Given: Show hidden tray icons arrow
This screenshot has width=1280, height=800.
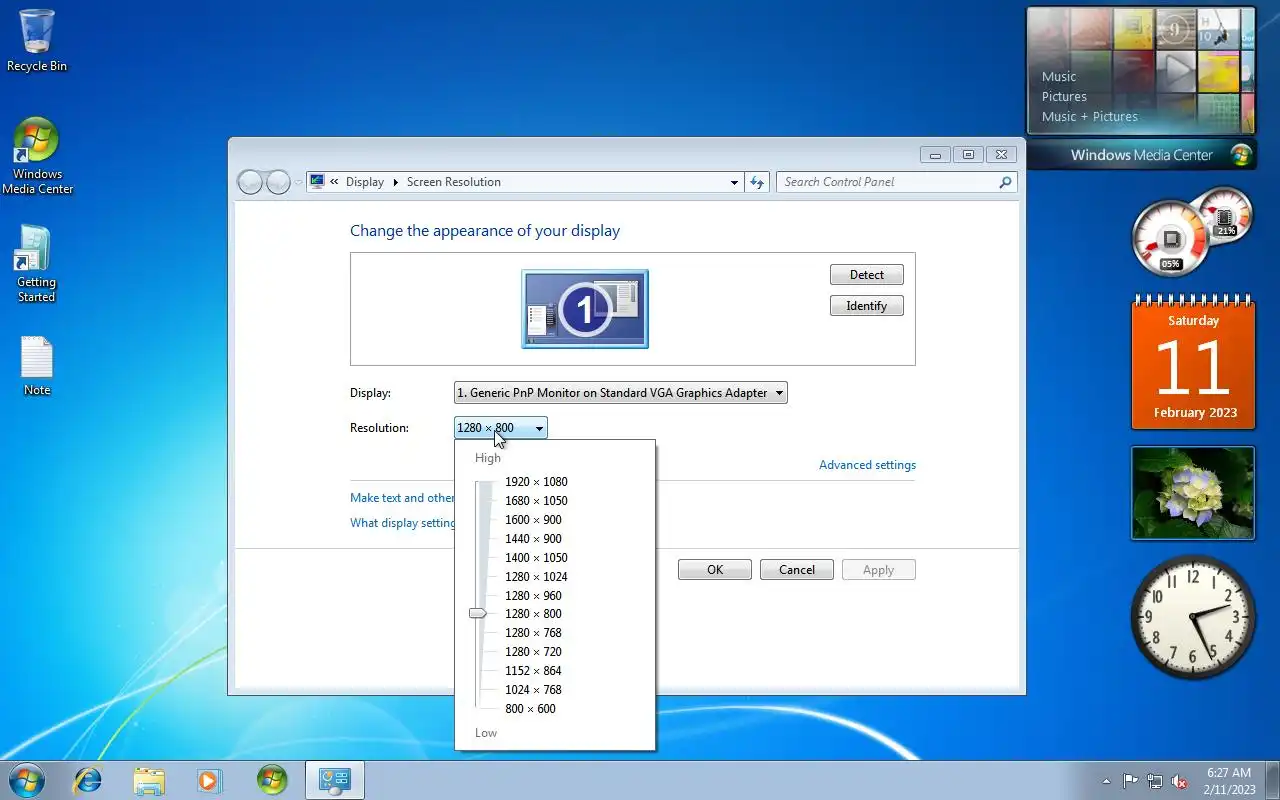Looking at the screenshot, I should [1106, 781].
